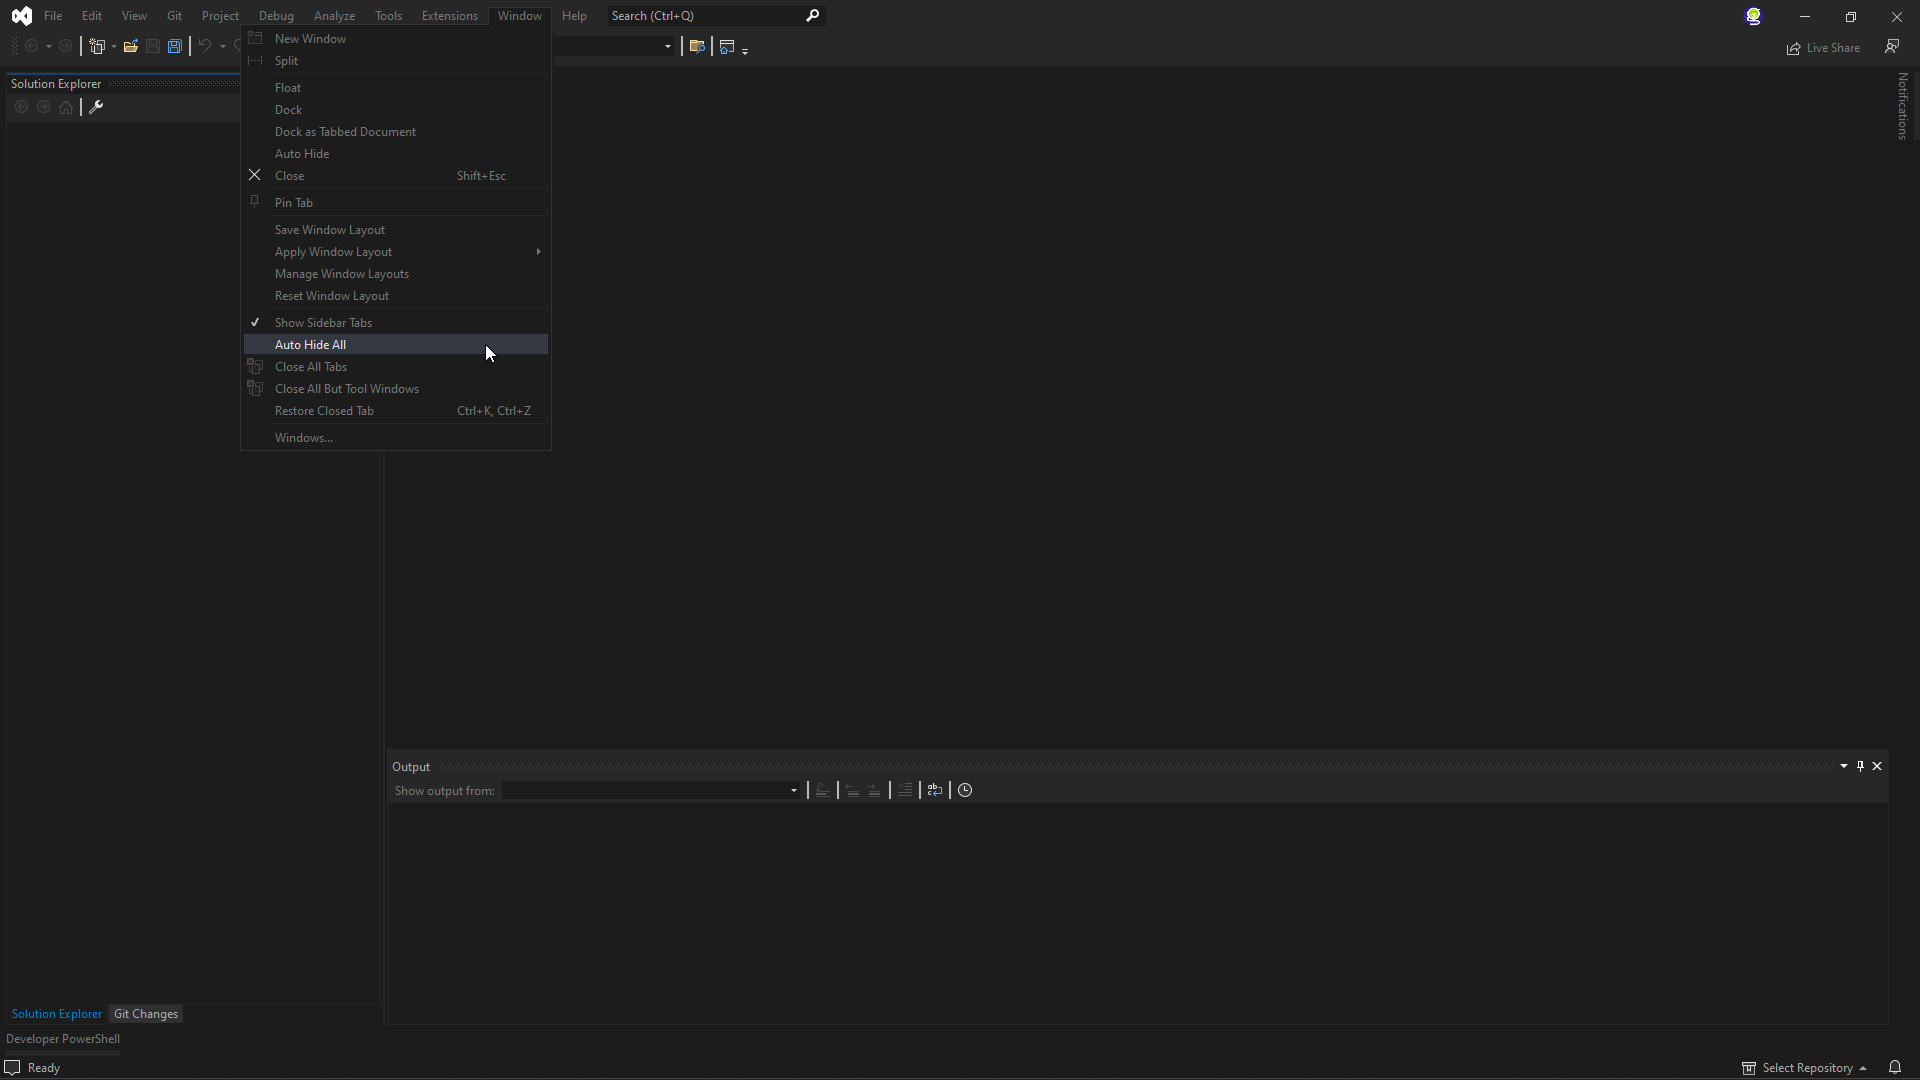Open the Solution Explorer properties wrench
This screenshot has width=1920, height=1080.
pos(96,107)
